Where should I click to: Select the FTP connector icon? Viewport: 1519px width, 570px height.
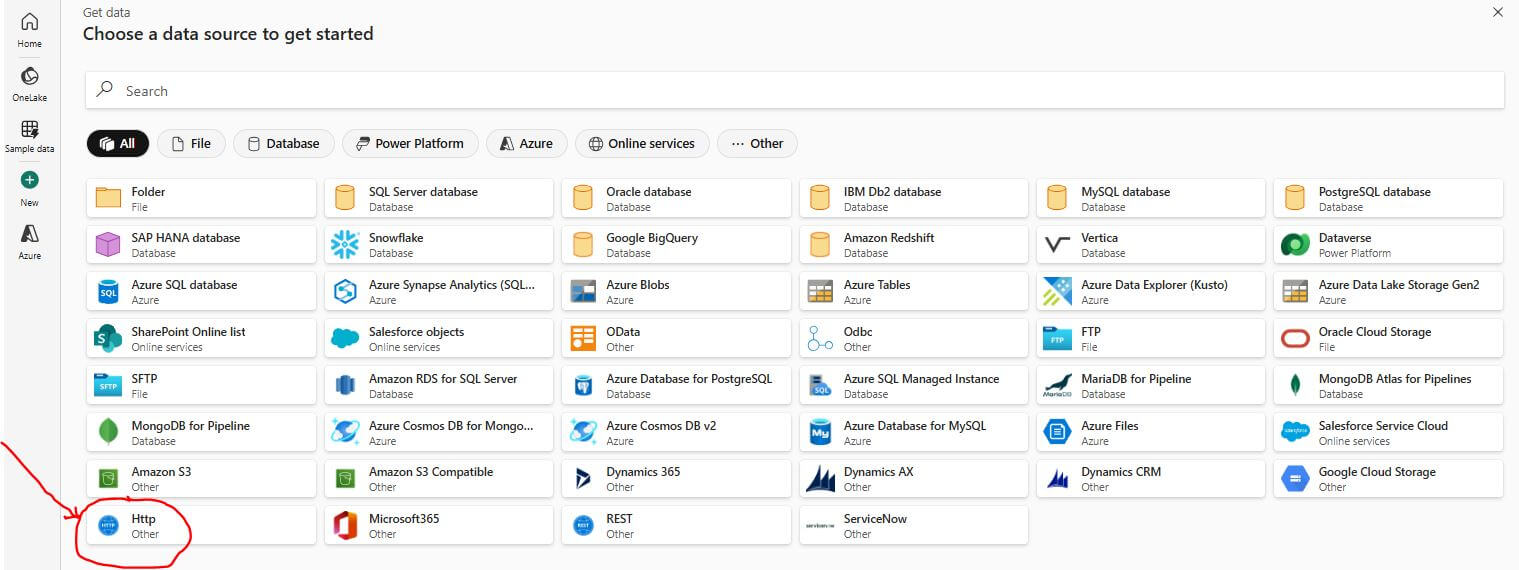1057,339
